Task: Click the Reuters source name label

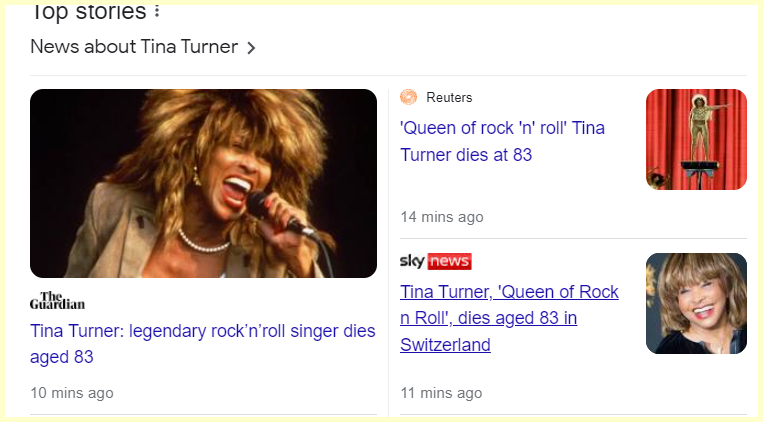Action: click(x=449, y=97)
